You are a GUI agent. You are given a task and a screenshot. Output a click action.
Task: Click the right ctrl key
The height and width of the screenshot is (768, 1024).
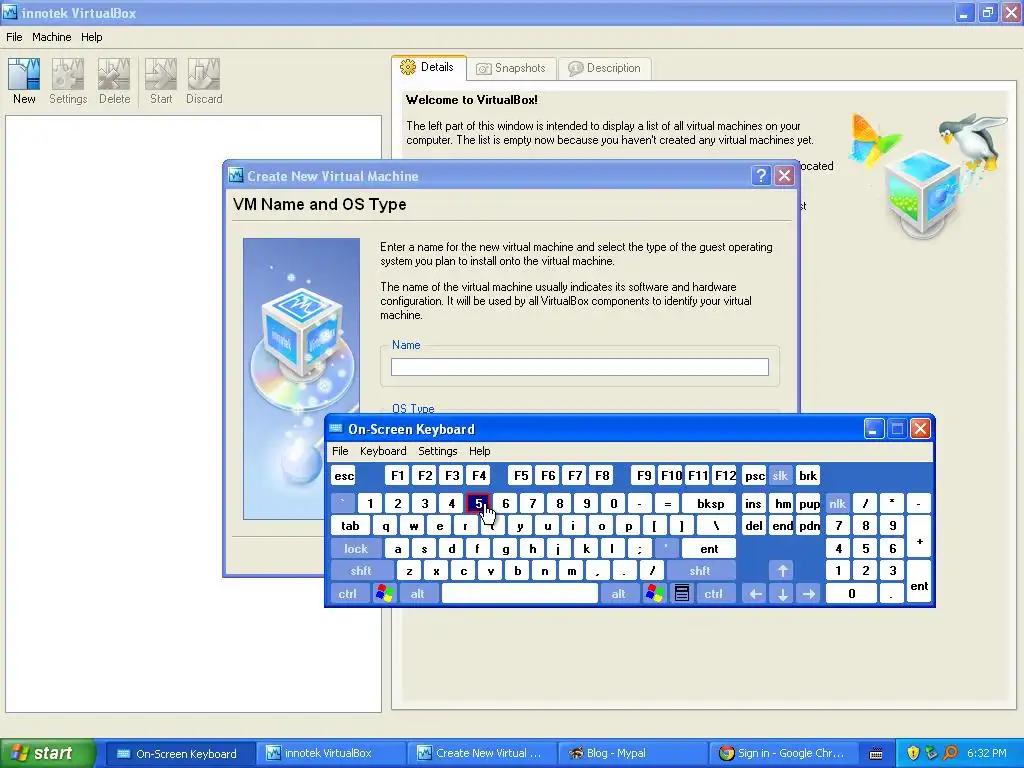[x=714, y=594]
